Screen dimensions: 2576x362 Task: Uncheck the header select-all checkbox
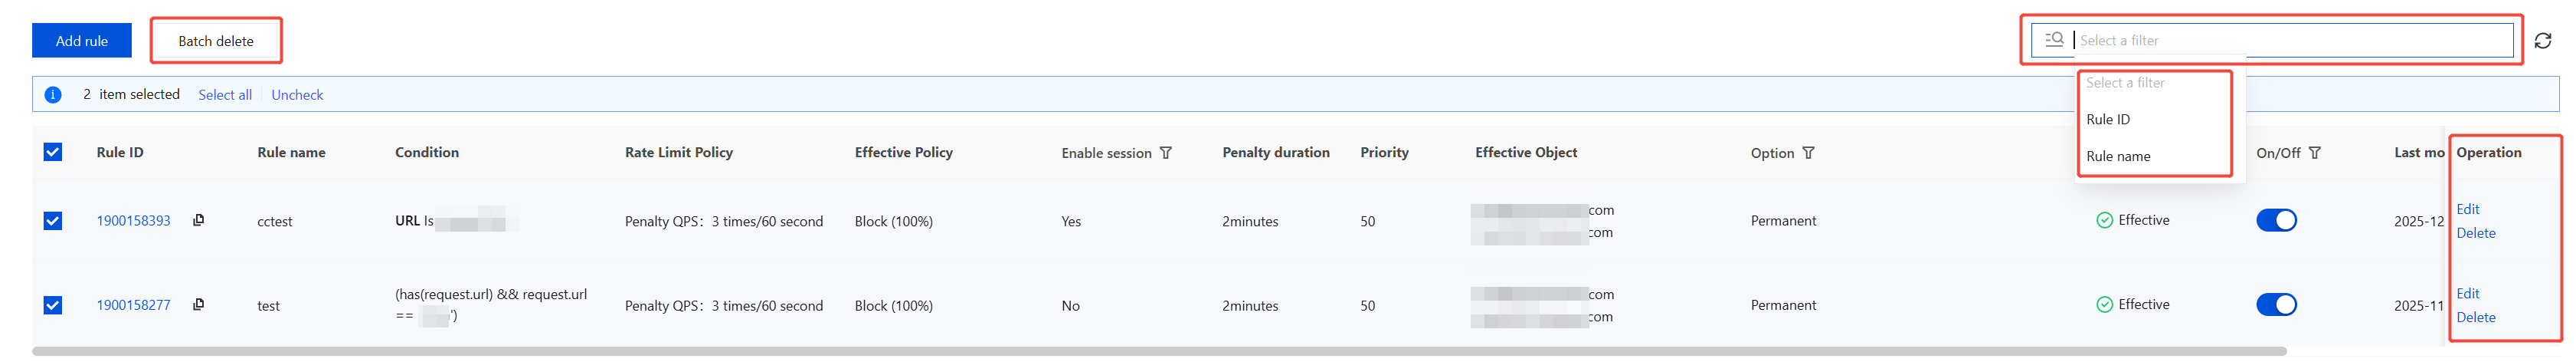(53, 152)
